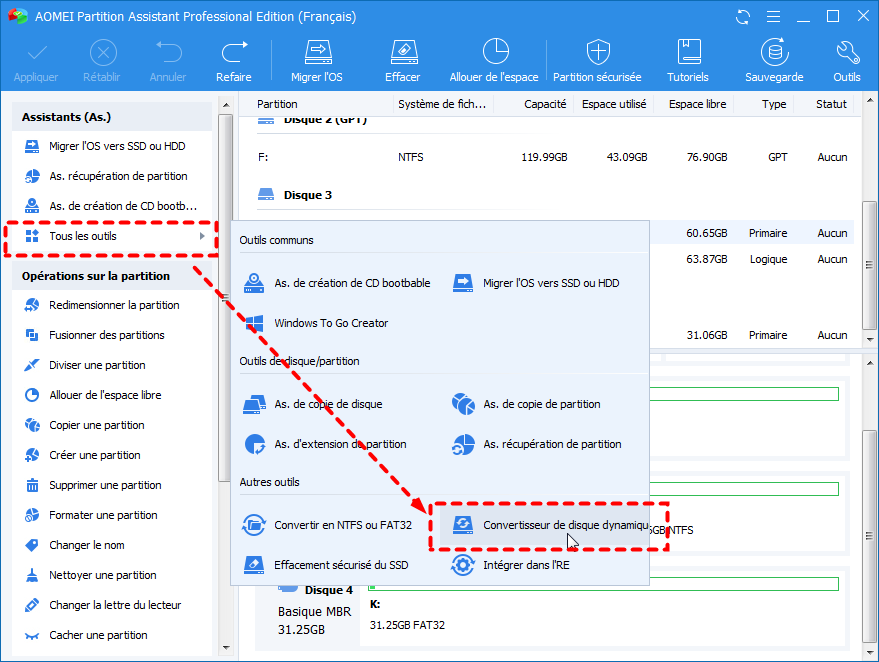Select the Disque 3 entry in list
Screen dimensions: 879x662
click(x=308, y=195)
